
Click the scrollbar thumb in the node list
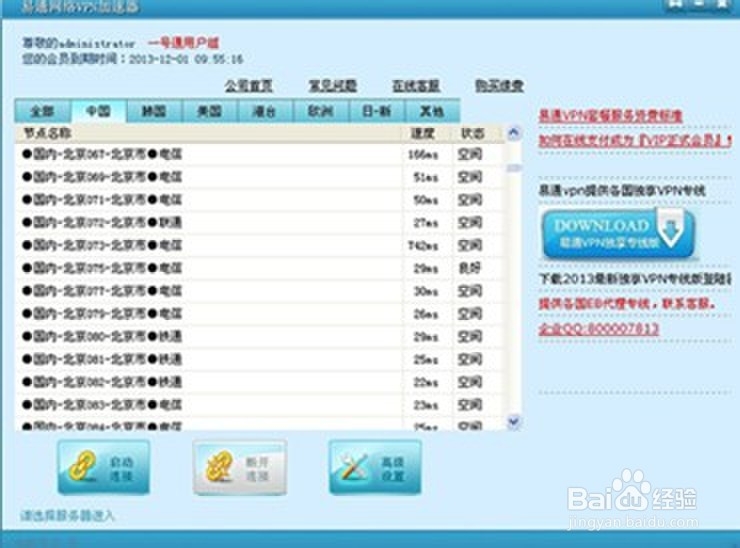pyautogui.click(x=514, y=168)
